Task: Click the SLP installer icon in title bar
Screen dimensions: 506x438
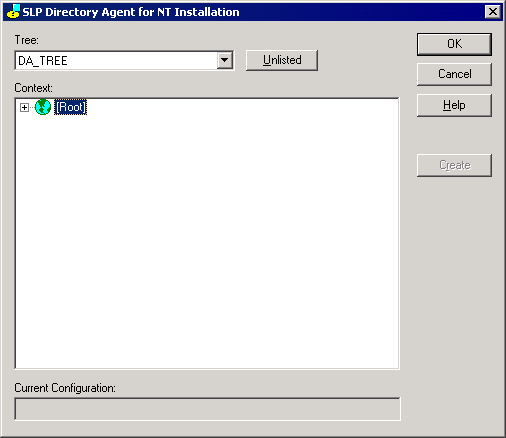Action: pos(13,12)
